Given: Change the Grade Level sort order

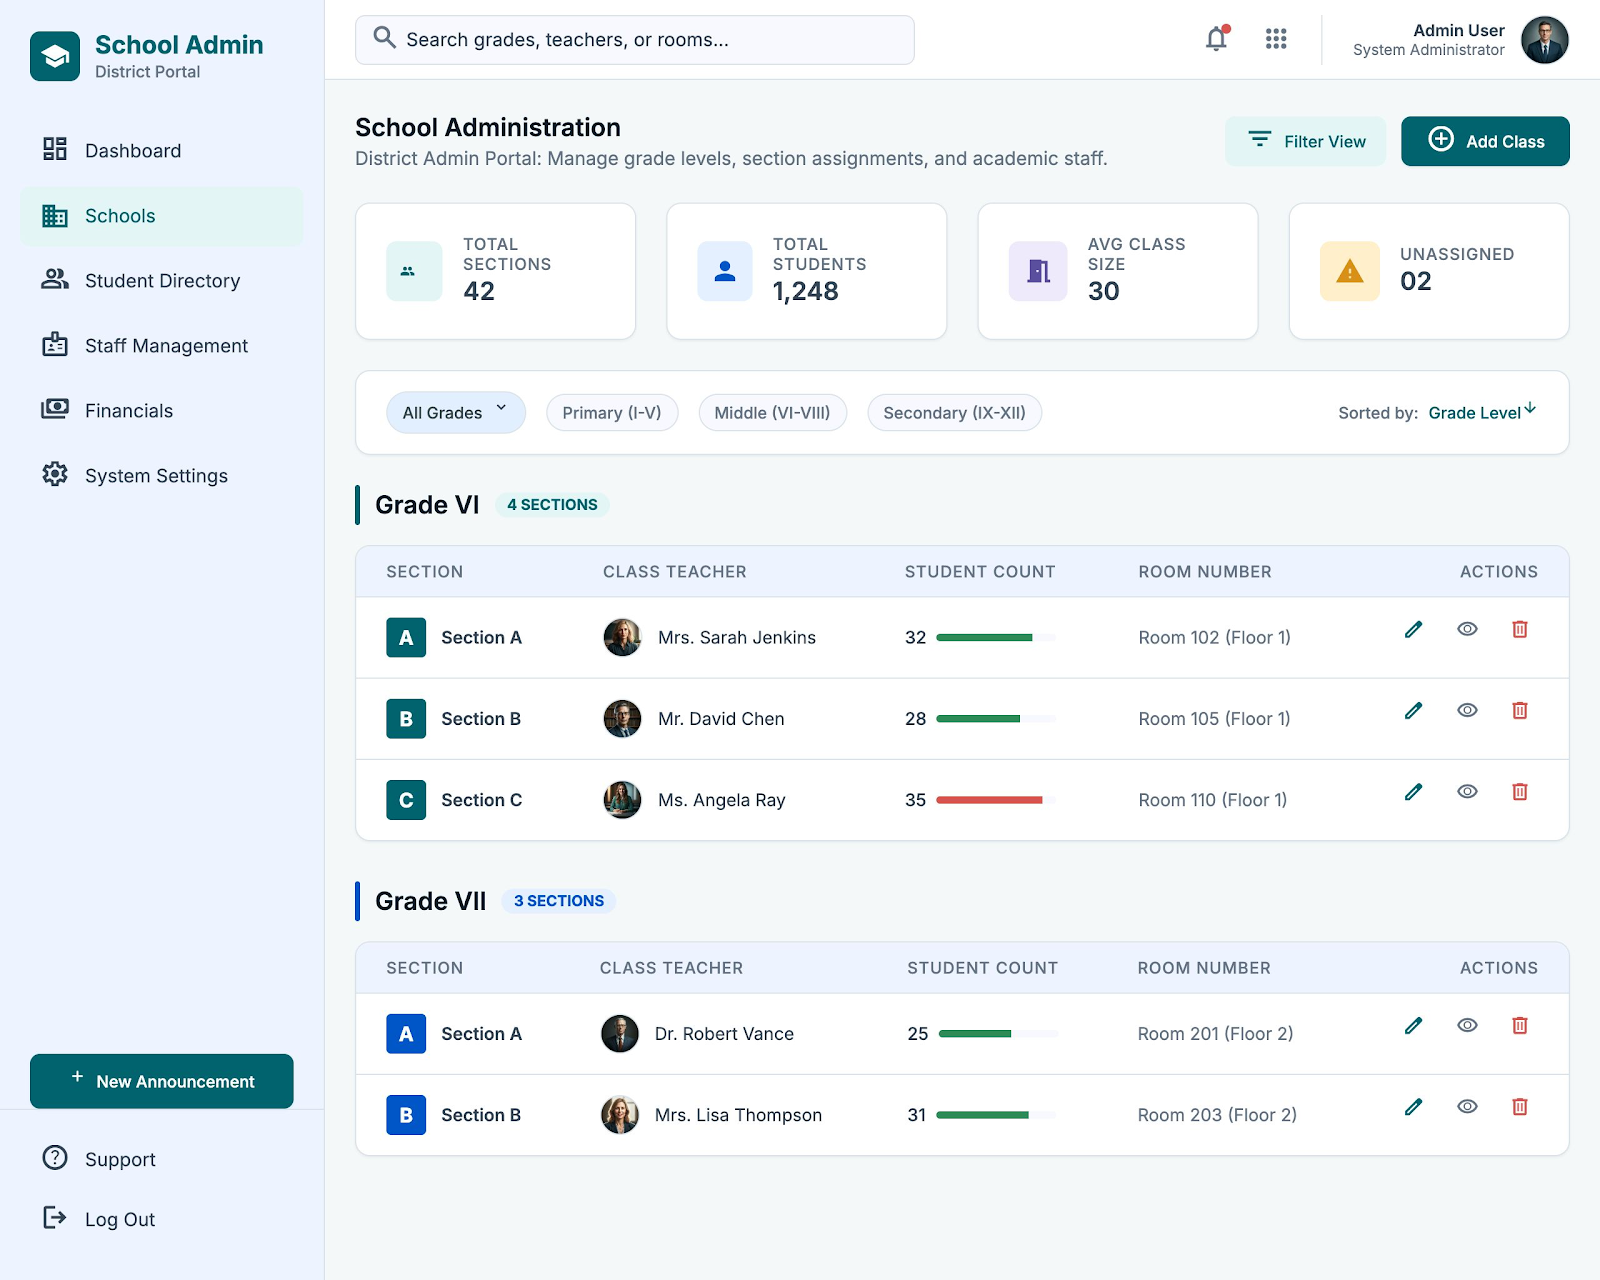Looking at the screenshot, I should (1482, 412).
